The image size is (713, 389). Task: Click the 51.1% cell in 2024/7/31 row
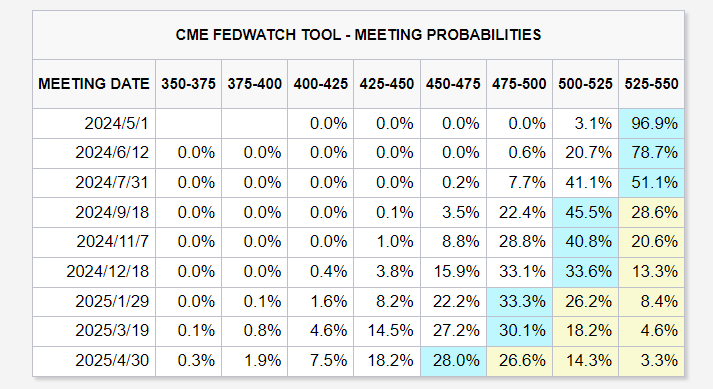tap(651, 182)
